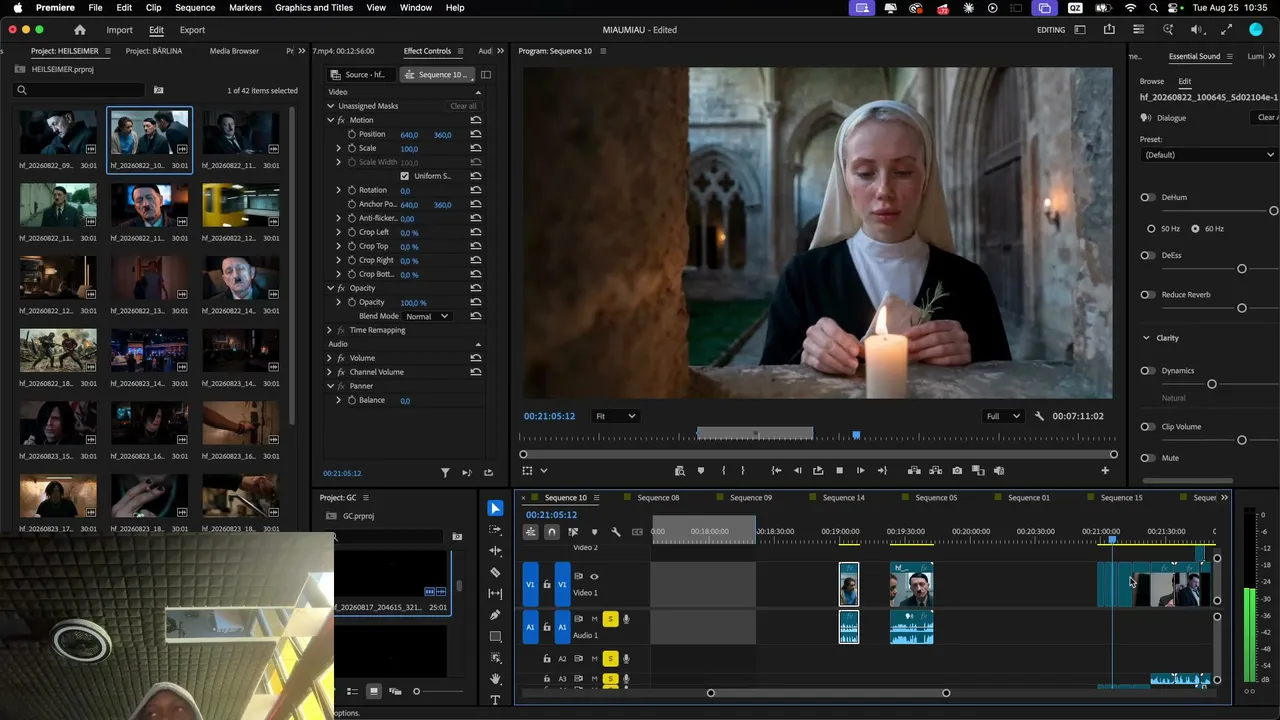Open the Media Browser tab
The width and height of the screenshot is (1280, 720).
tap(234, 51)
